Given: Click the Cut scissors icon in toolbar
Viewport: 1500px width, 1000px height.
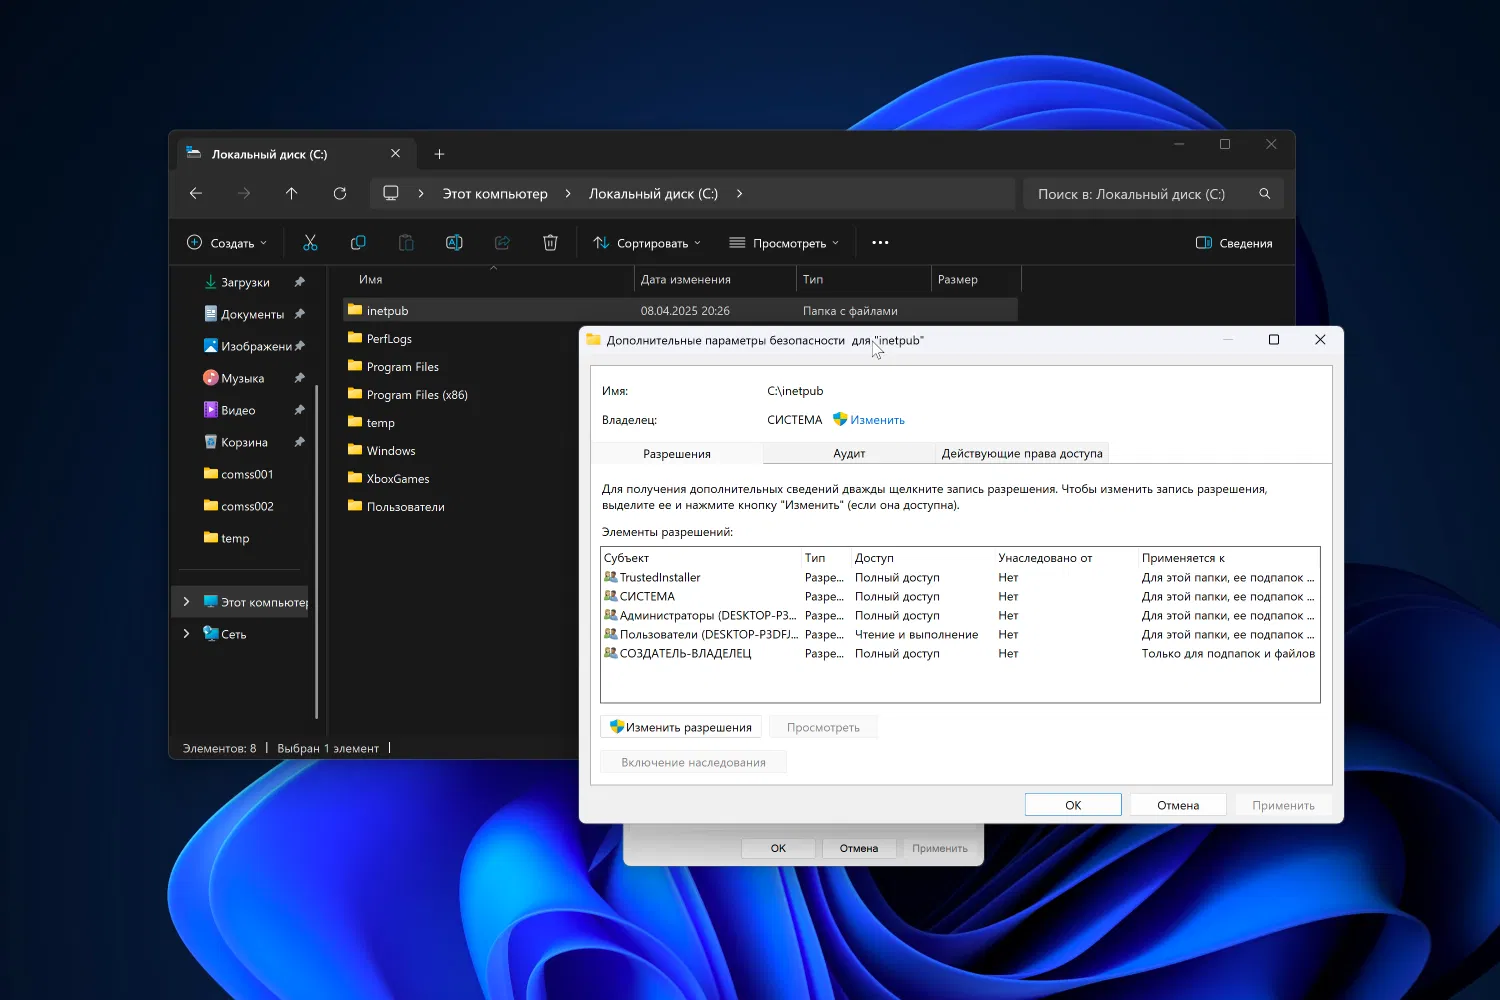Looking at the screenshot, I should click(x=310, y=243).
